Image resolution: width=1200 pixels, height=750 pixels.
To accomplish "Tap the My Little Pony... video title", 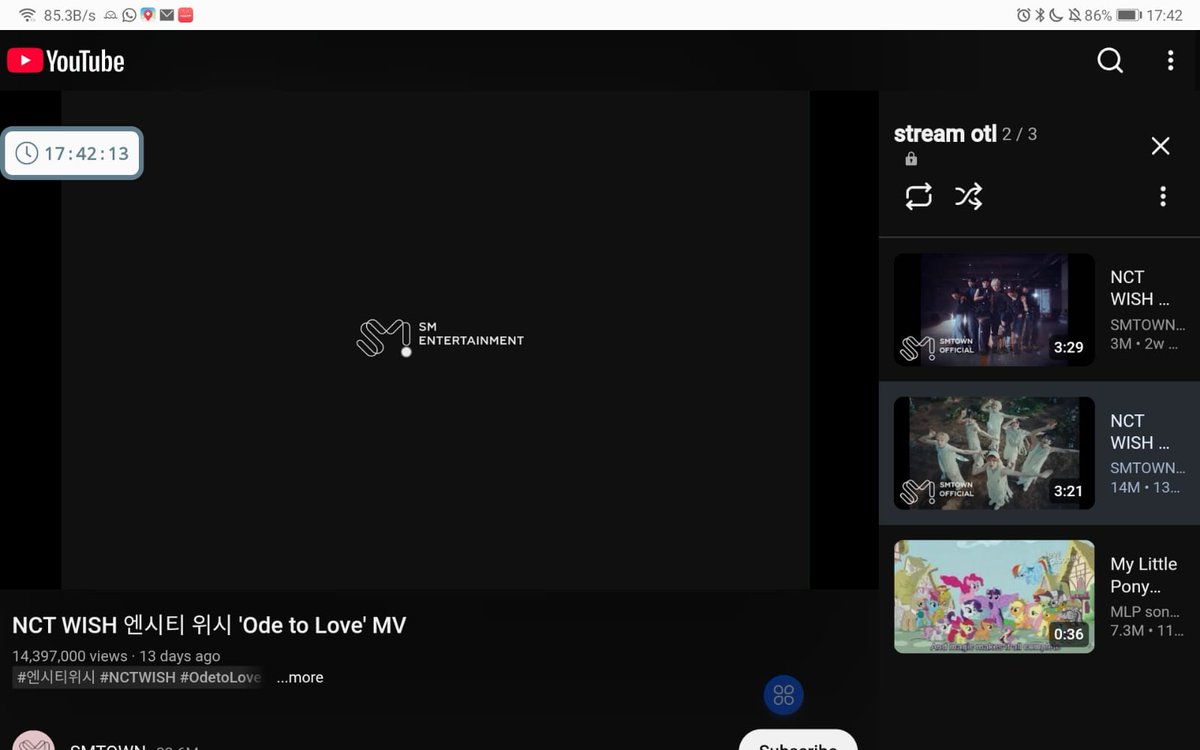I will click(x=1144, y=575).
